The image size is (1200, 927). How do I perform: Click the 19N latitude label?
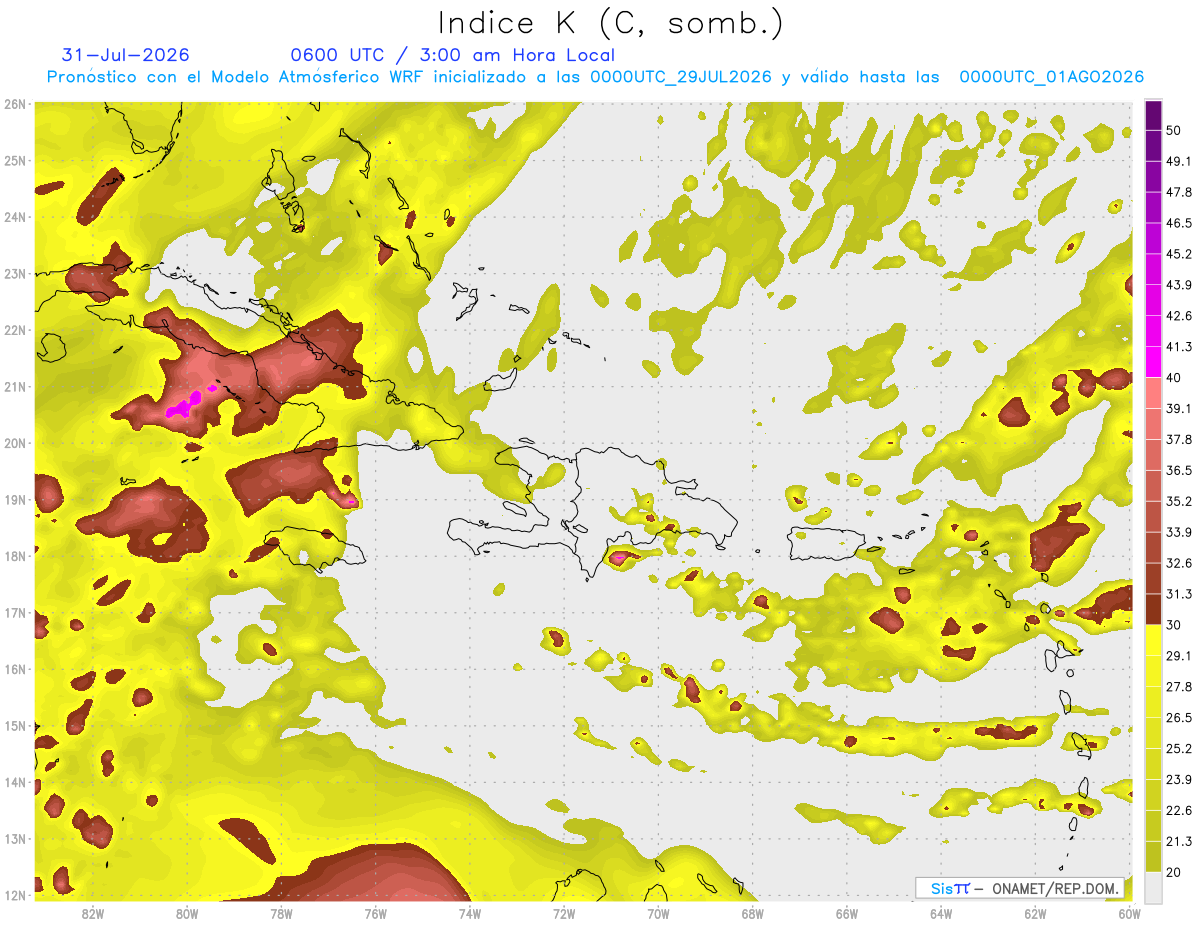point(15,499)
